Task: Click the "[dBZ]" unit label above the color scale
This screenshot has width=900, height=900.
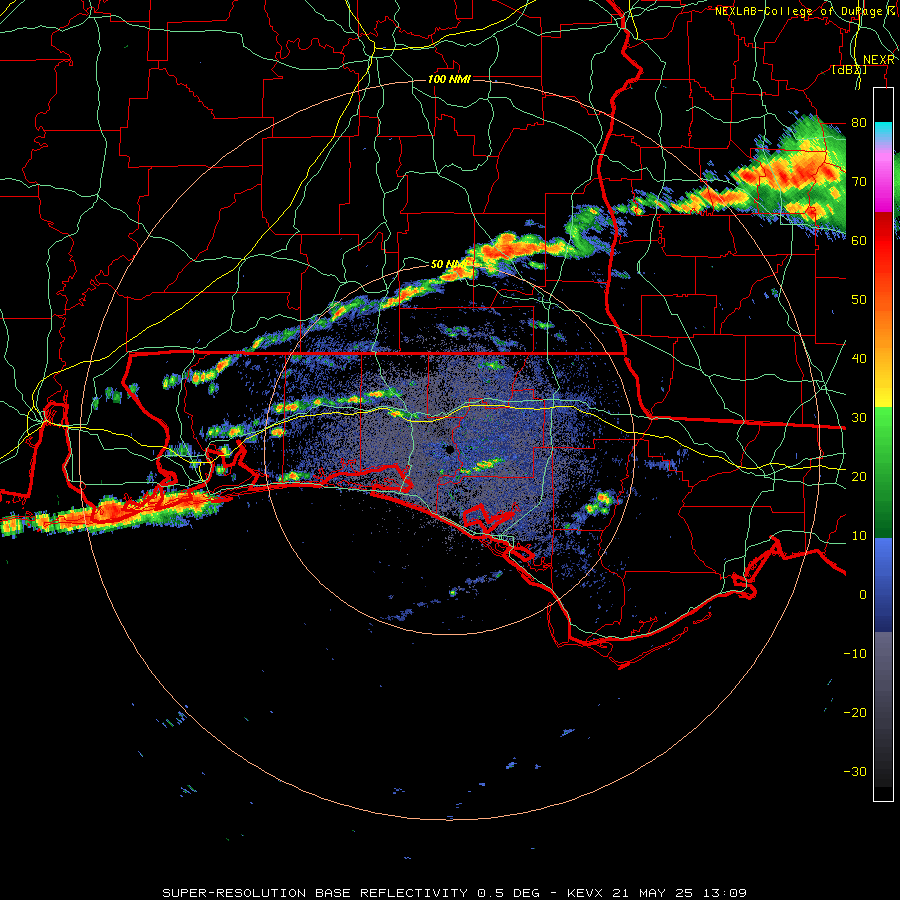Action: tap(849, 70)
